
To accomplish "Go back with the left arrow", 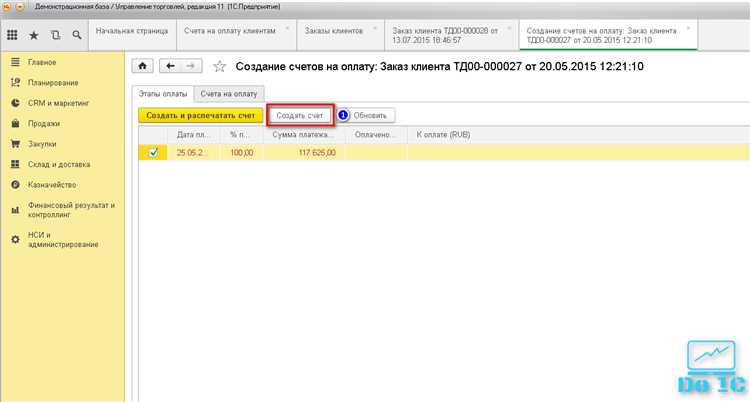I will click(x=170, y=66).
